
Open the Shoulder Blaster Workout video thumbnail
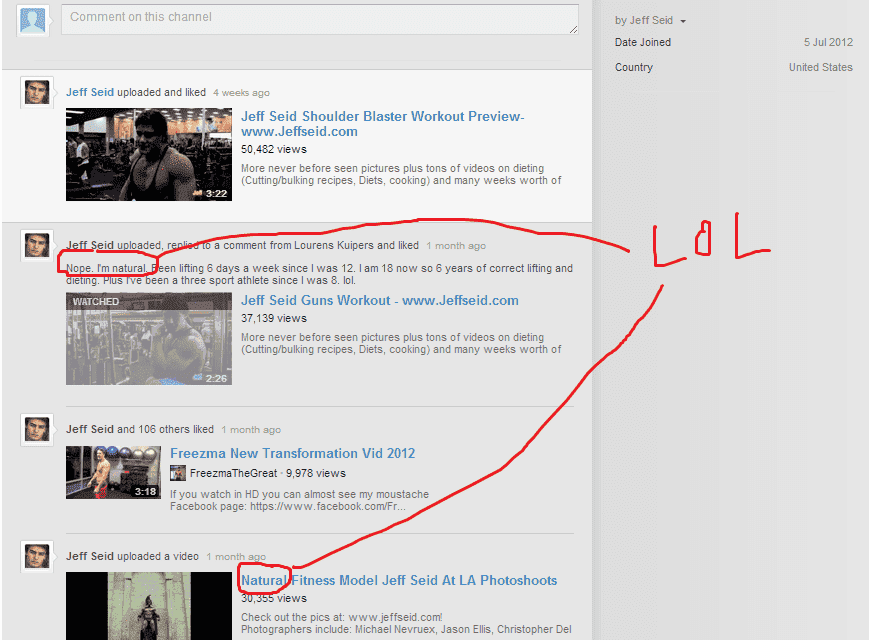tap(148, 155)
